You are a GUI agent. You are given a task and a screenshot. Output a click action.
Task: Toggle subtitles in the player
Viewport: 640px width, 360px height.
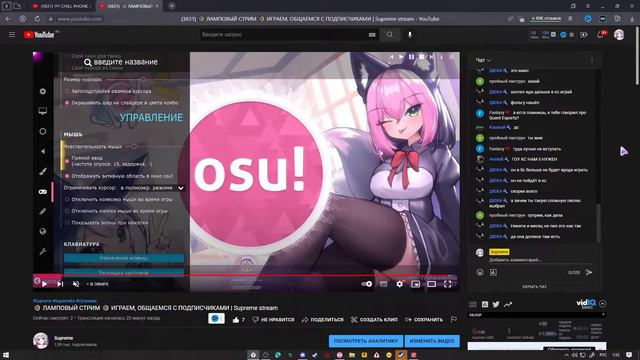click(x=384, y=284)
